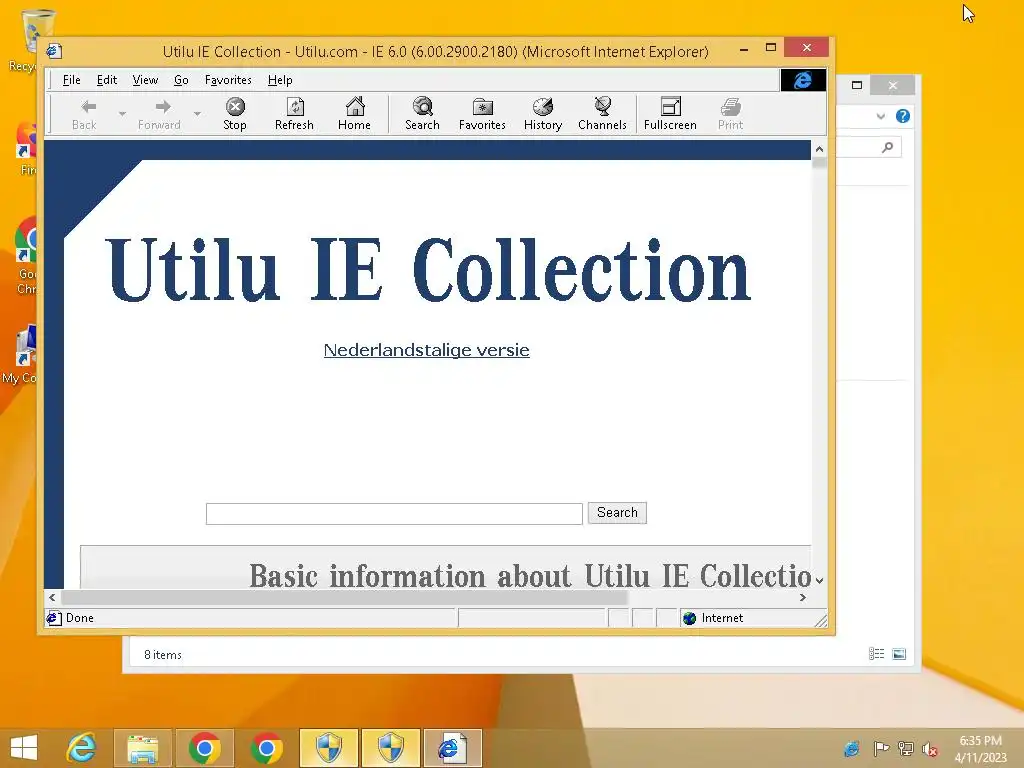
Task: Switch Explorer to details view
Action: coord(876,654)
